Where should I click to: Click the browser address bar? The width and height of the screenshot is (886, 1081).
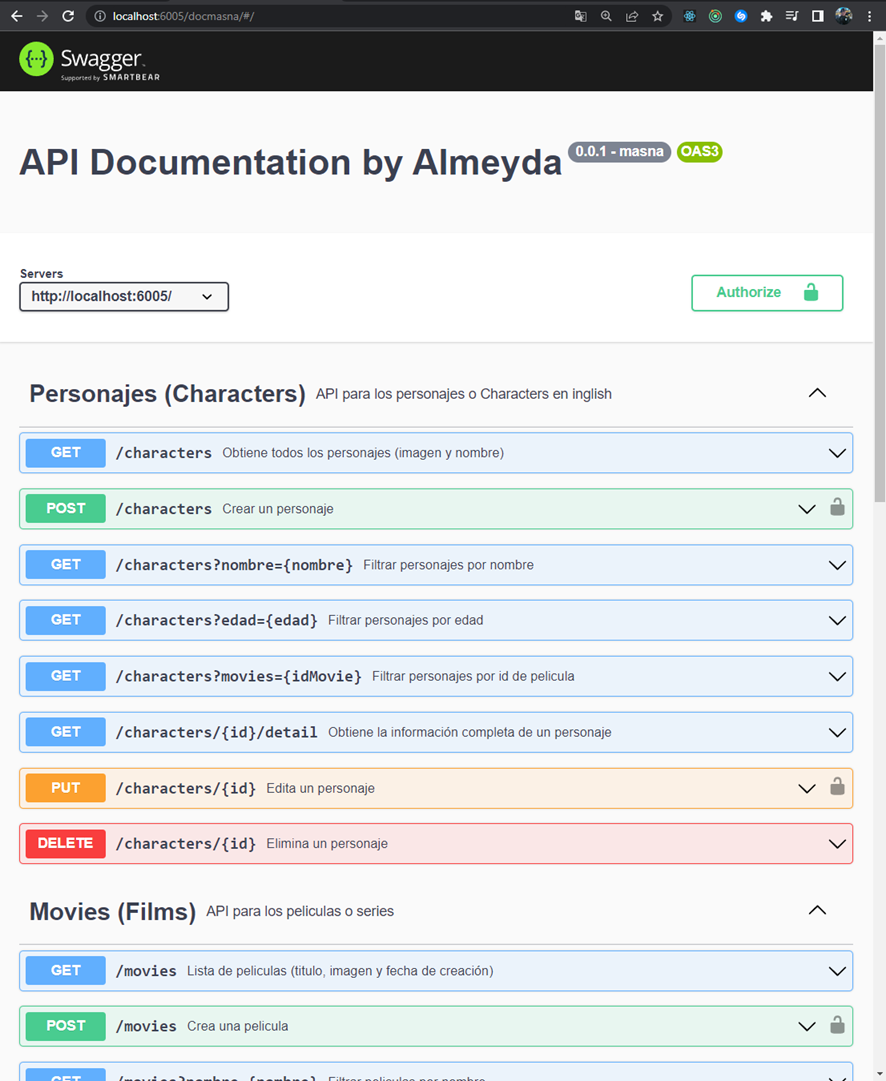click(x=300, y=16)
